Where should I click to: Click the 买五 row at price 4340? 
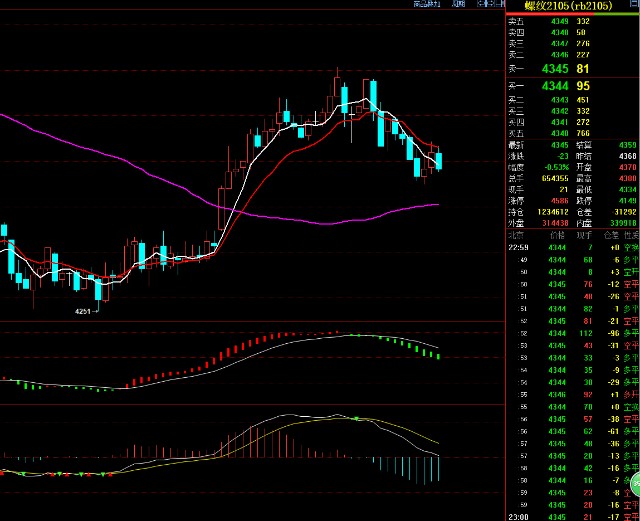[559, 133]
